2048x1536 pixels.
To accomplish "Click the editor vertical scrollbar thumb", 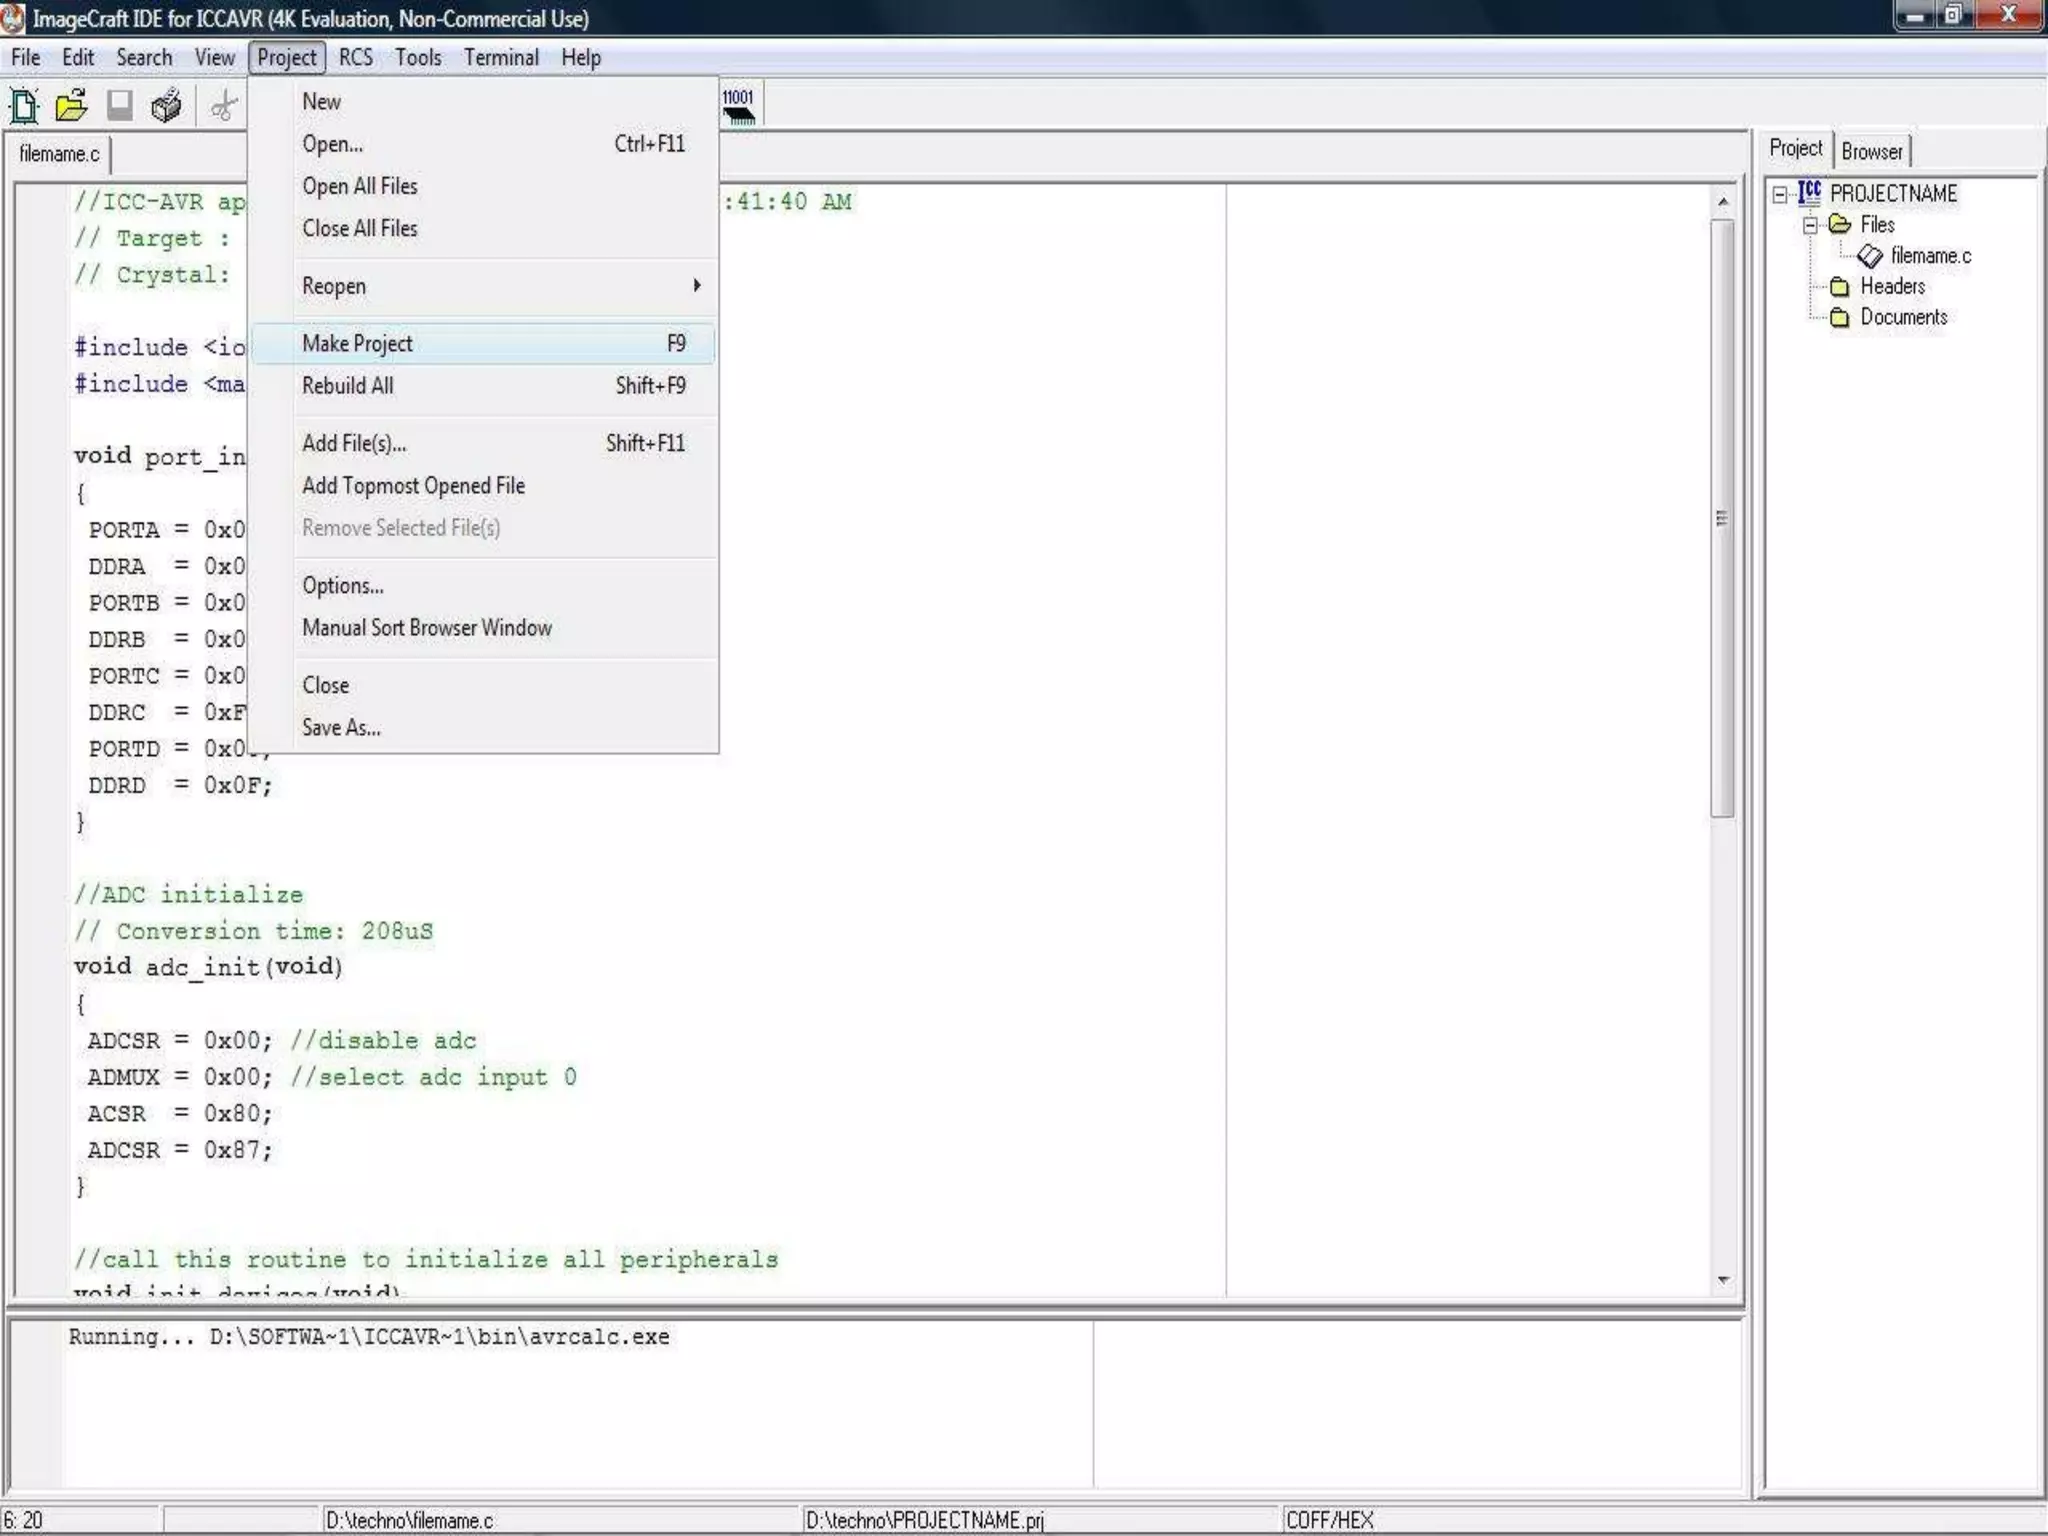I will click(x=1722, y=518).
